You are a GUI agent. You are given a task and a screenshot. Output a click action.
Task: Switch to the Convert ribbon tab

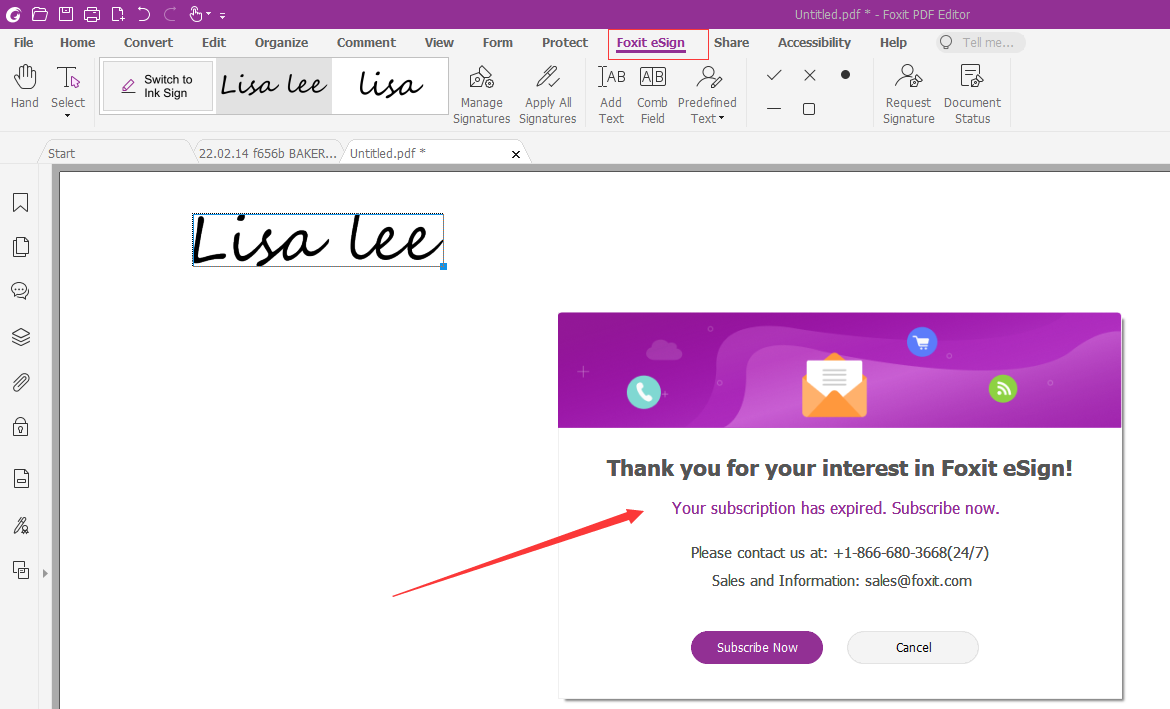coord(148,43)
